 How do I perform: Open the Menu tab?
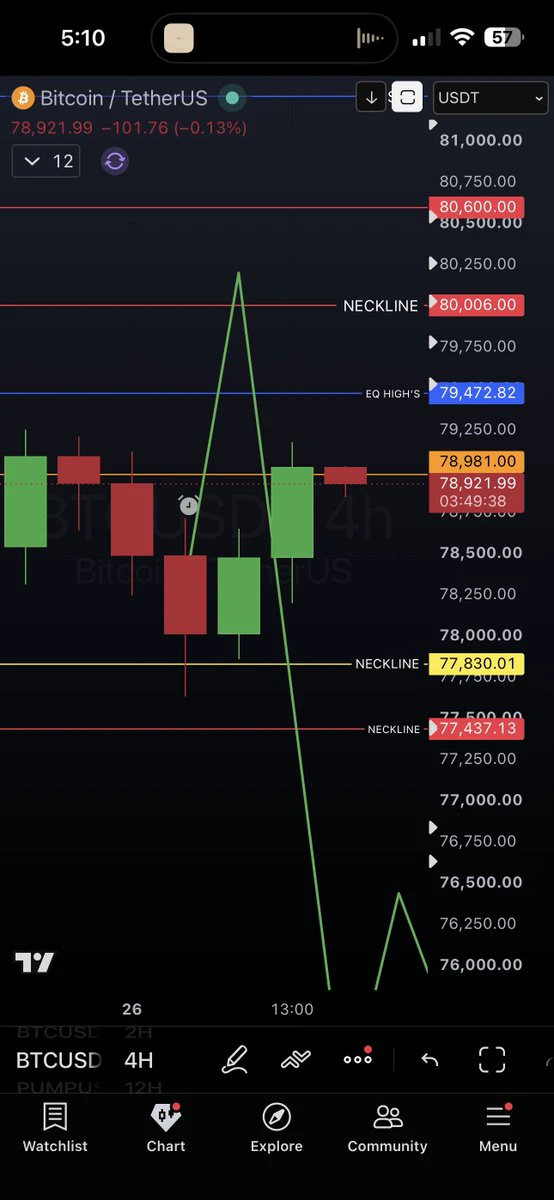click(498, 1128)
